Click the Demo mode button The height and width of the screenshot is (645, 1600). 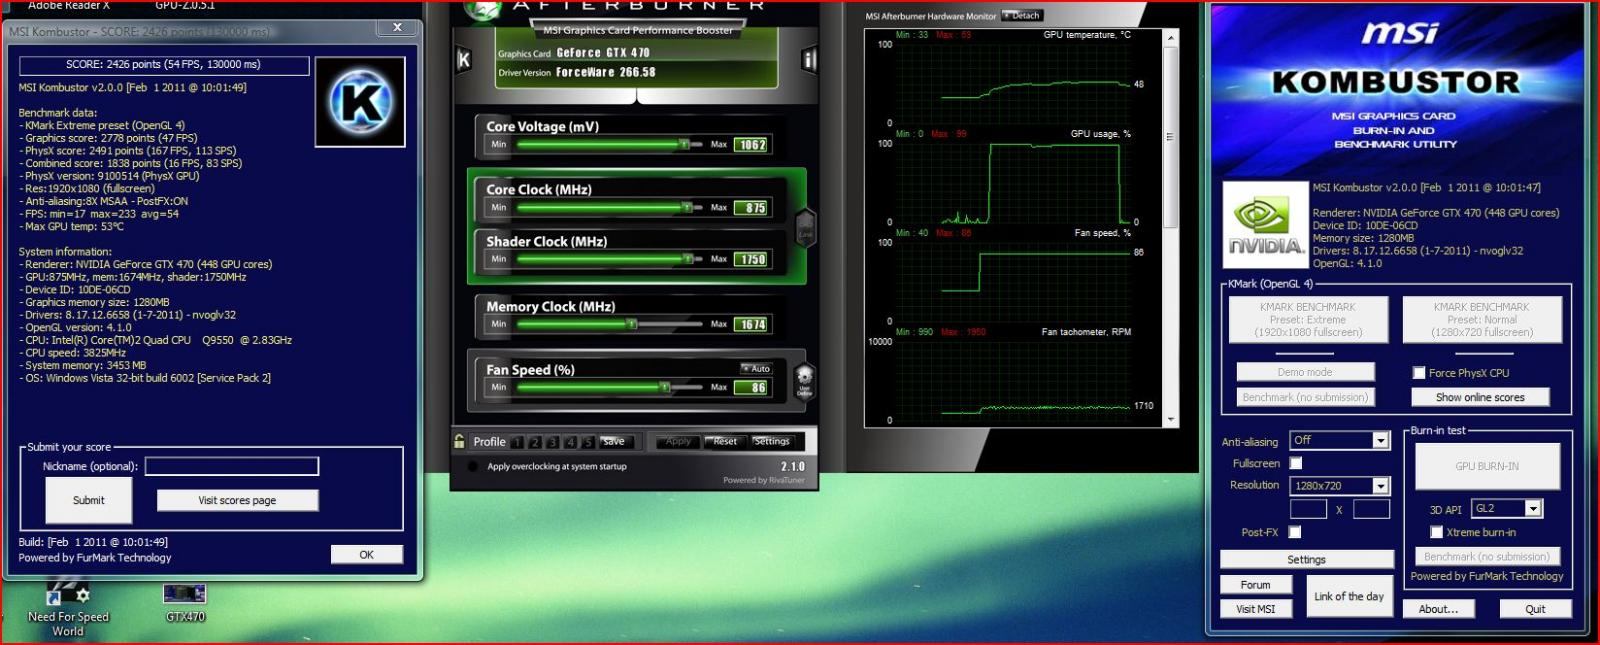click(x=1305, y=372)
